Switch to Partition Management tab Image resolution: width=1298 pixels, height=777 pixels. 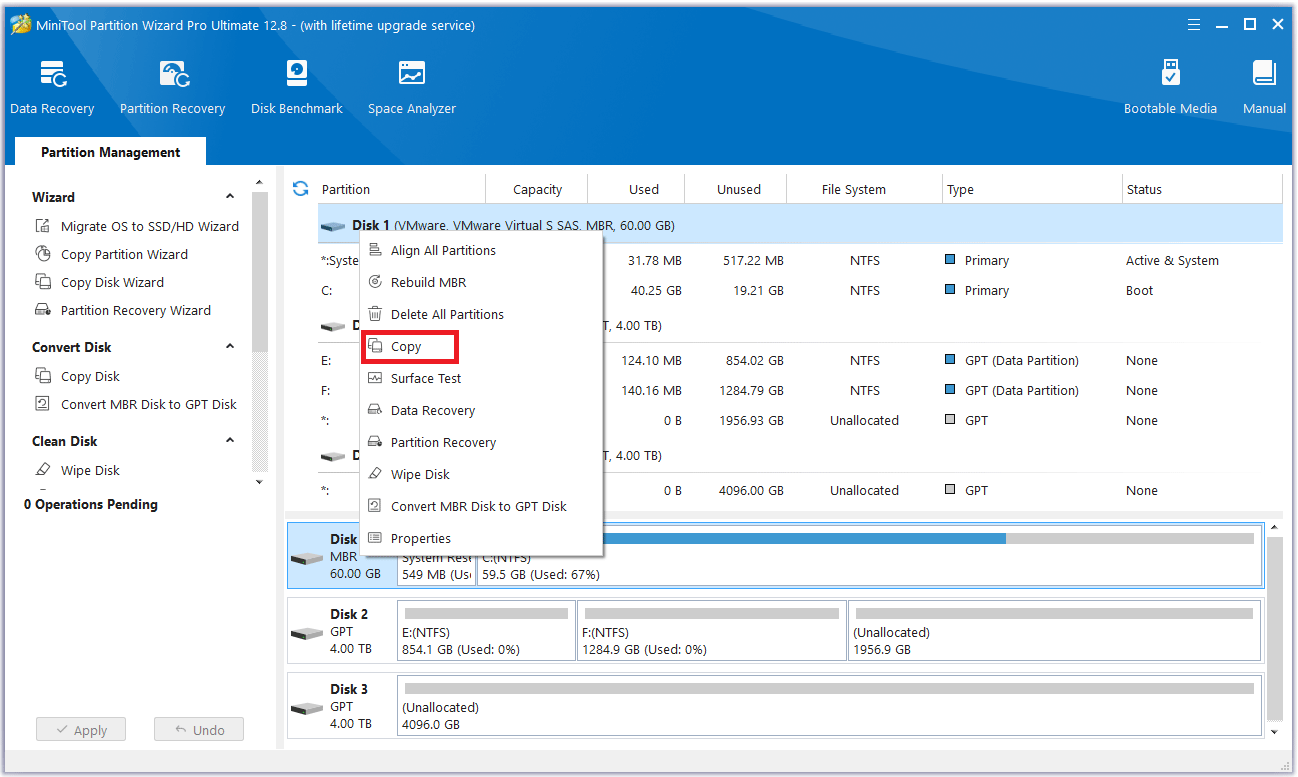111,152
